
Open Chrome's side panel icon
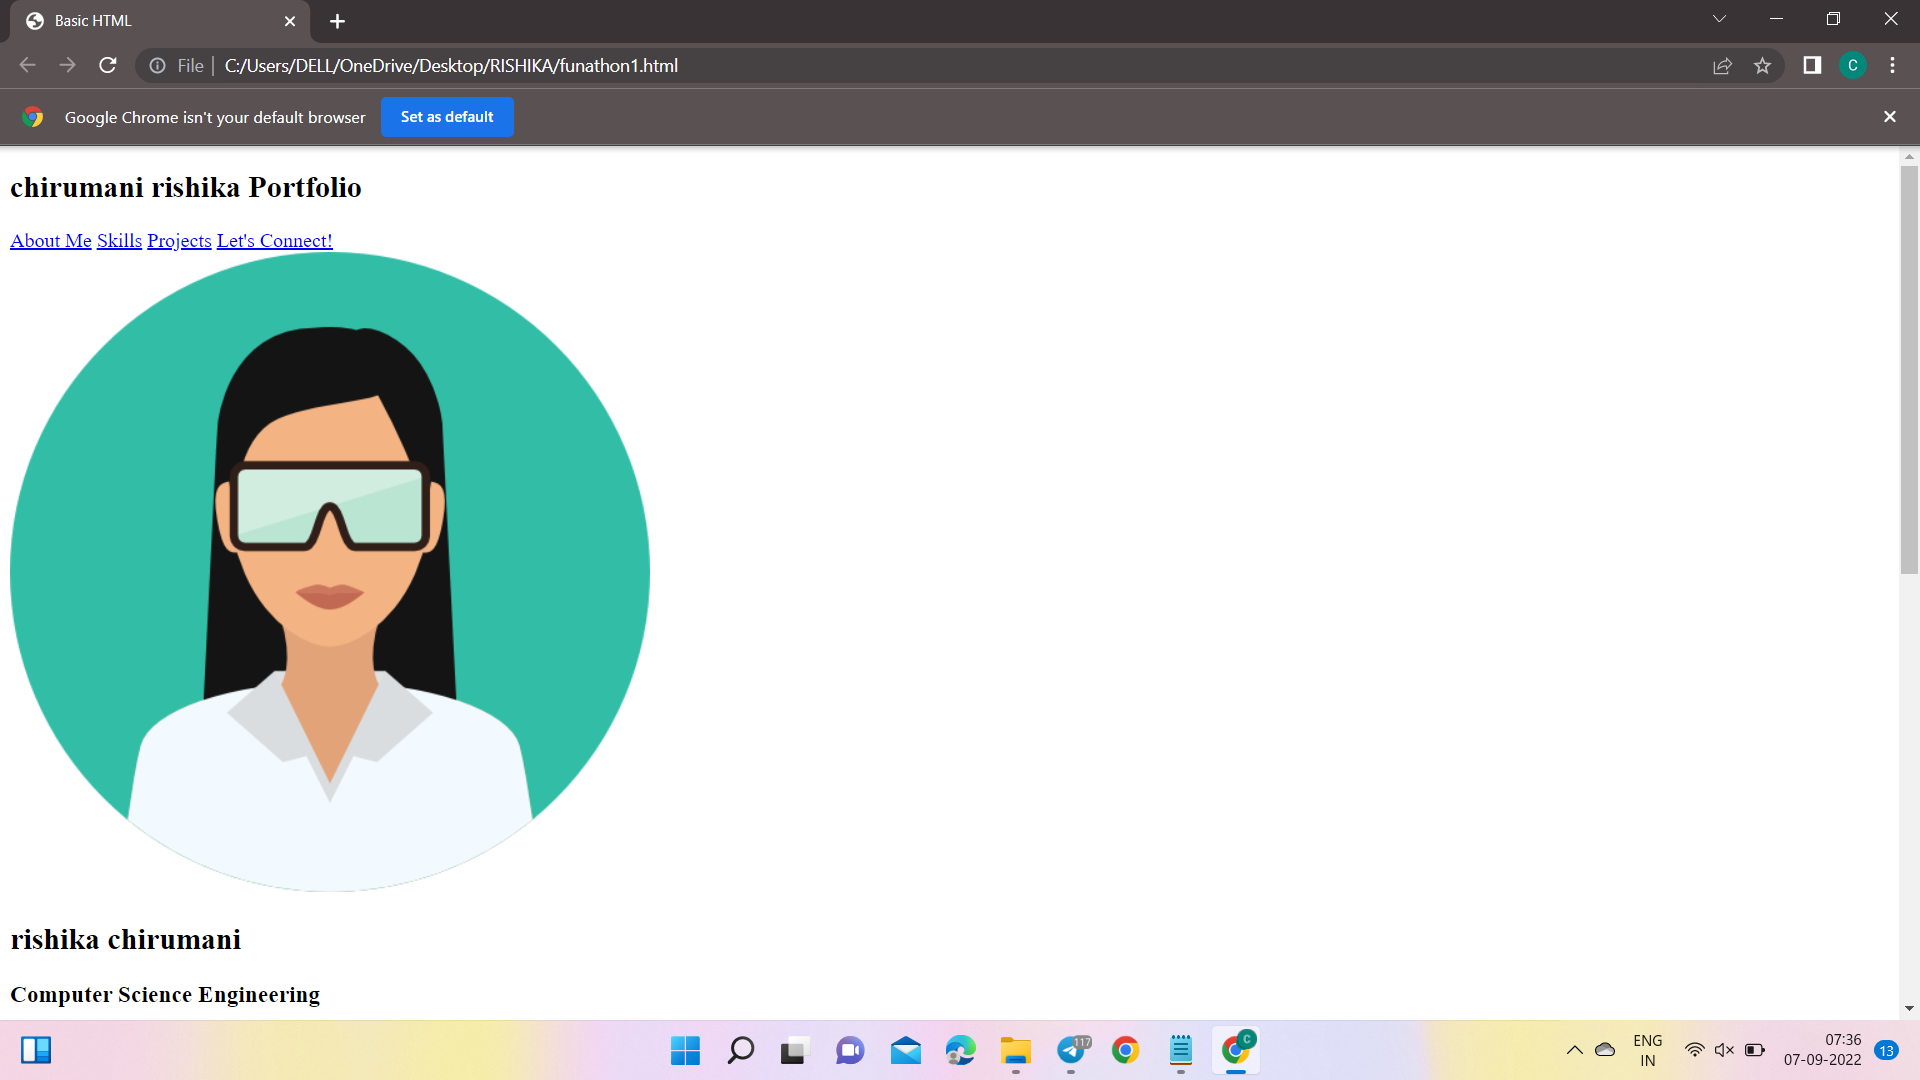(x=1810, y=65)
